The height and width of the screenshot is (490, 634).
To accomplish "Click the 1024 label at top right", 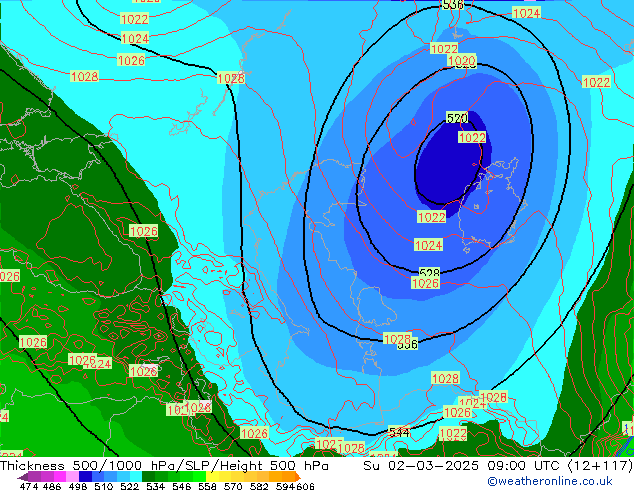I will click(526, 13).
